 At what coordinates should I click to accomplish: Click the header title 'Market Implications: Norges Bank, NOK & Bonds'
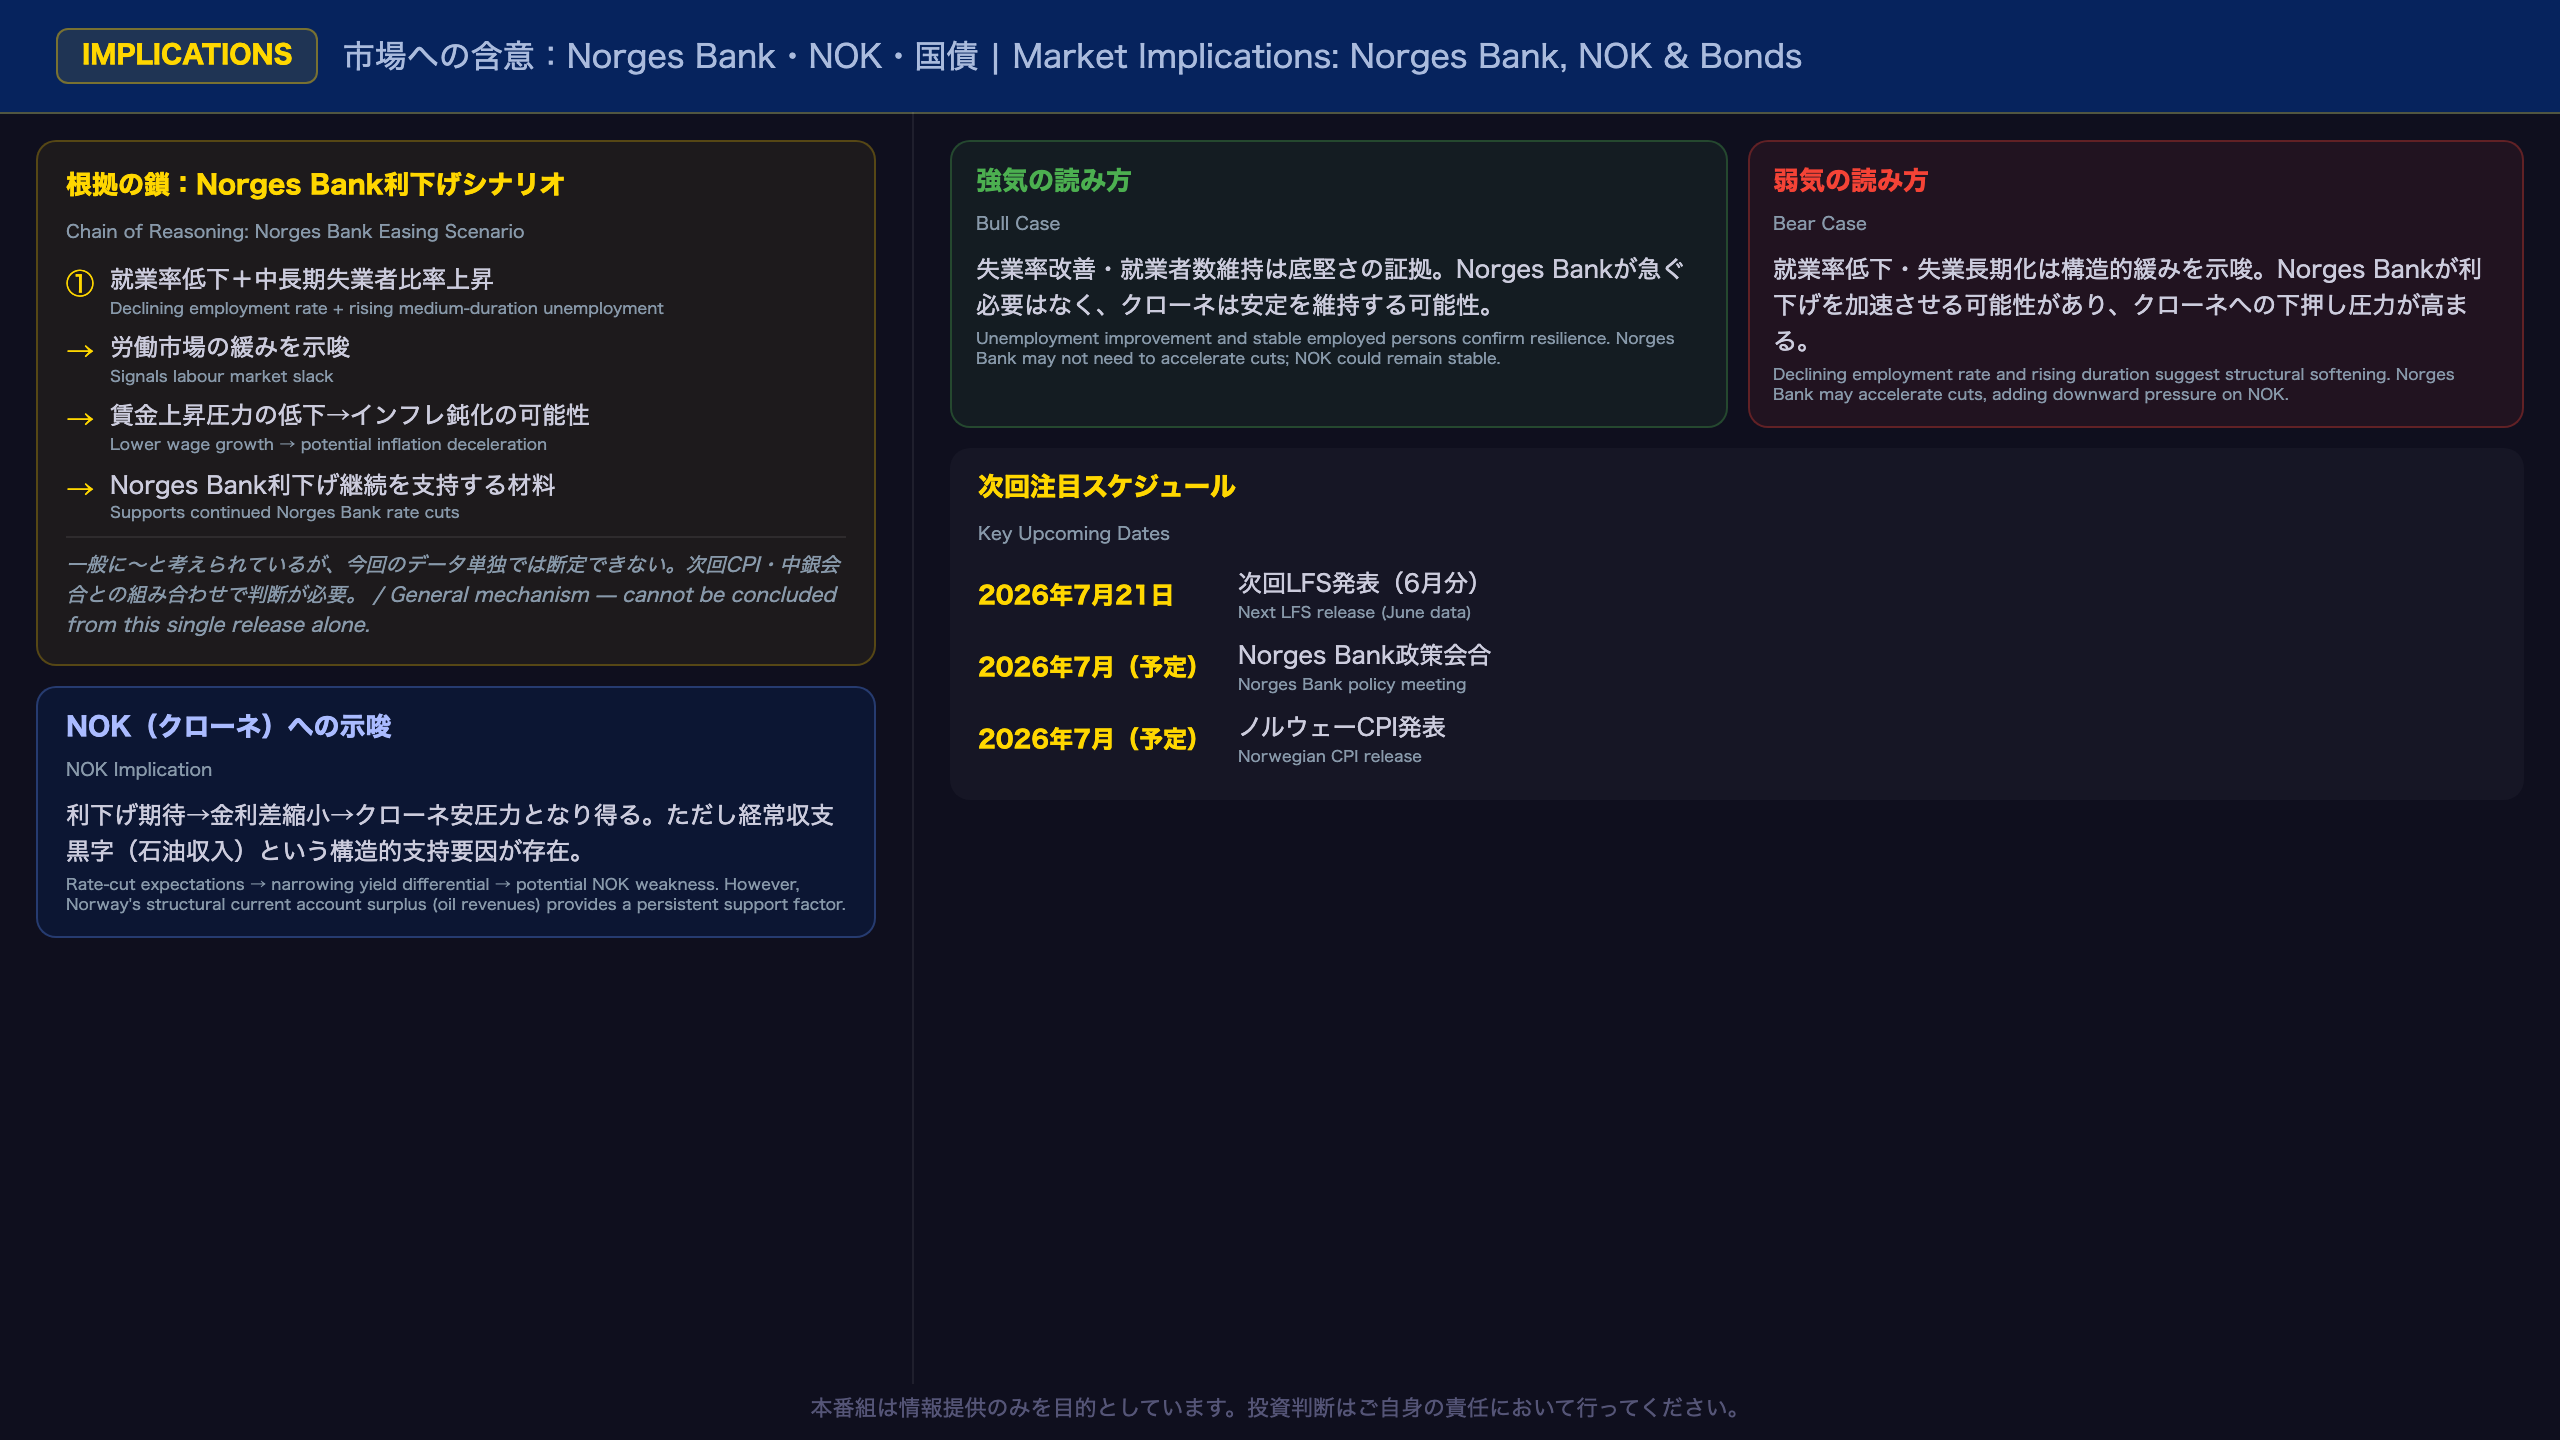(1407, 56)
